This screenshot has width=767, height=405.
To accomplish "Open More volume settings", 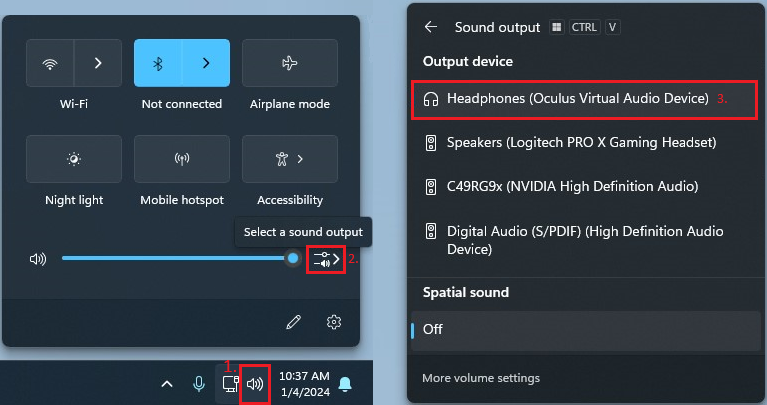I will [x=481, y=378].
